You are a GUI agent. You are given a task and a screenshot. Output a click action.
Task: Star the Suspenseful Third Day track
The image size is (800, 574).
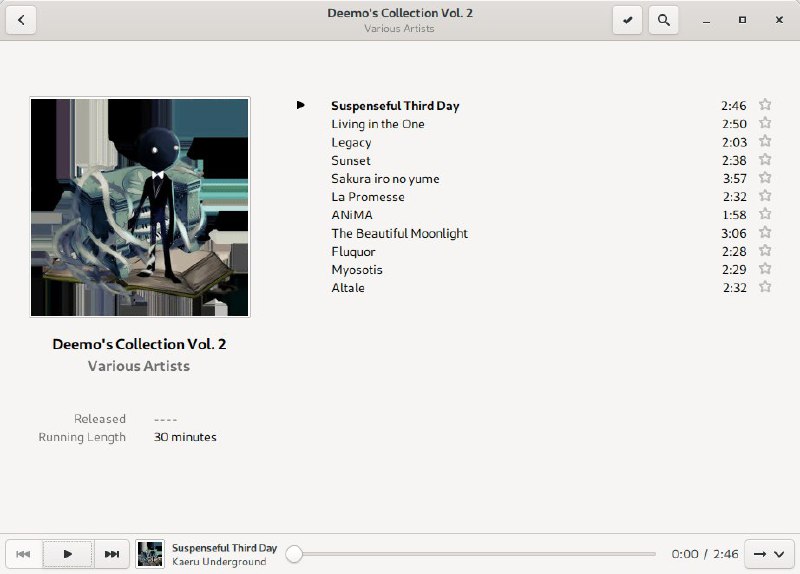click(x=765, y=105)
